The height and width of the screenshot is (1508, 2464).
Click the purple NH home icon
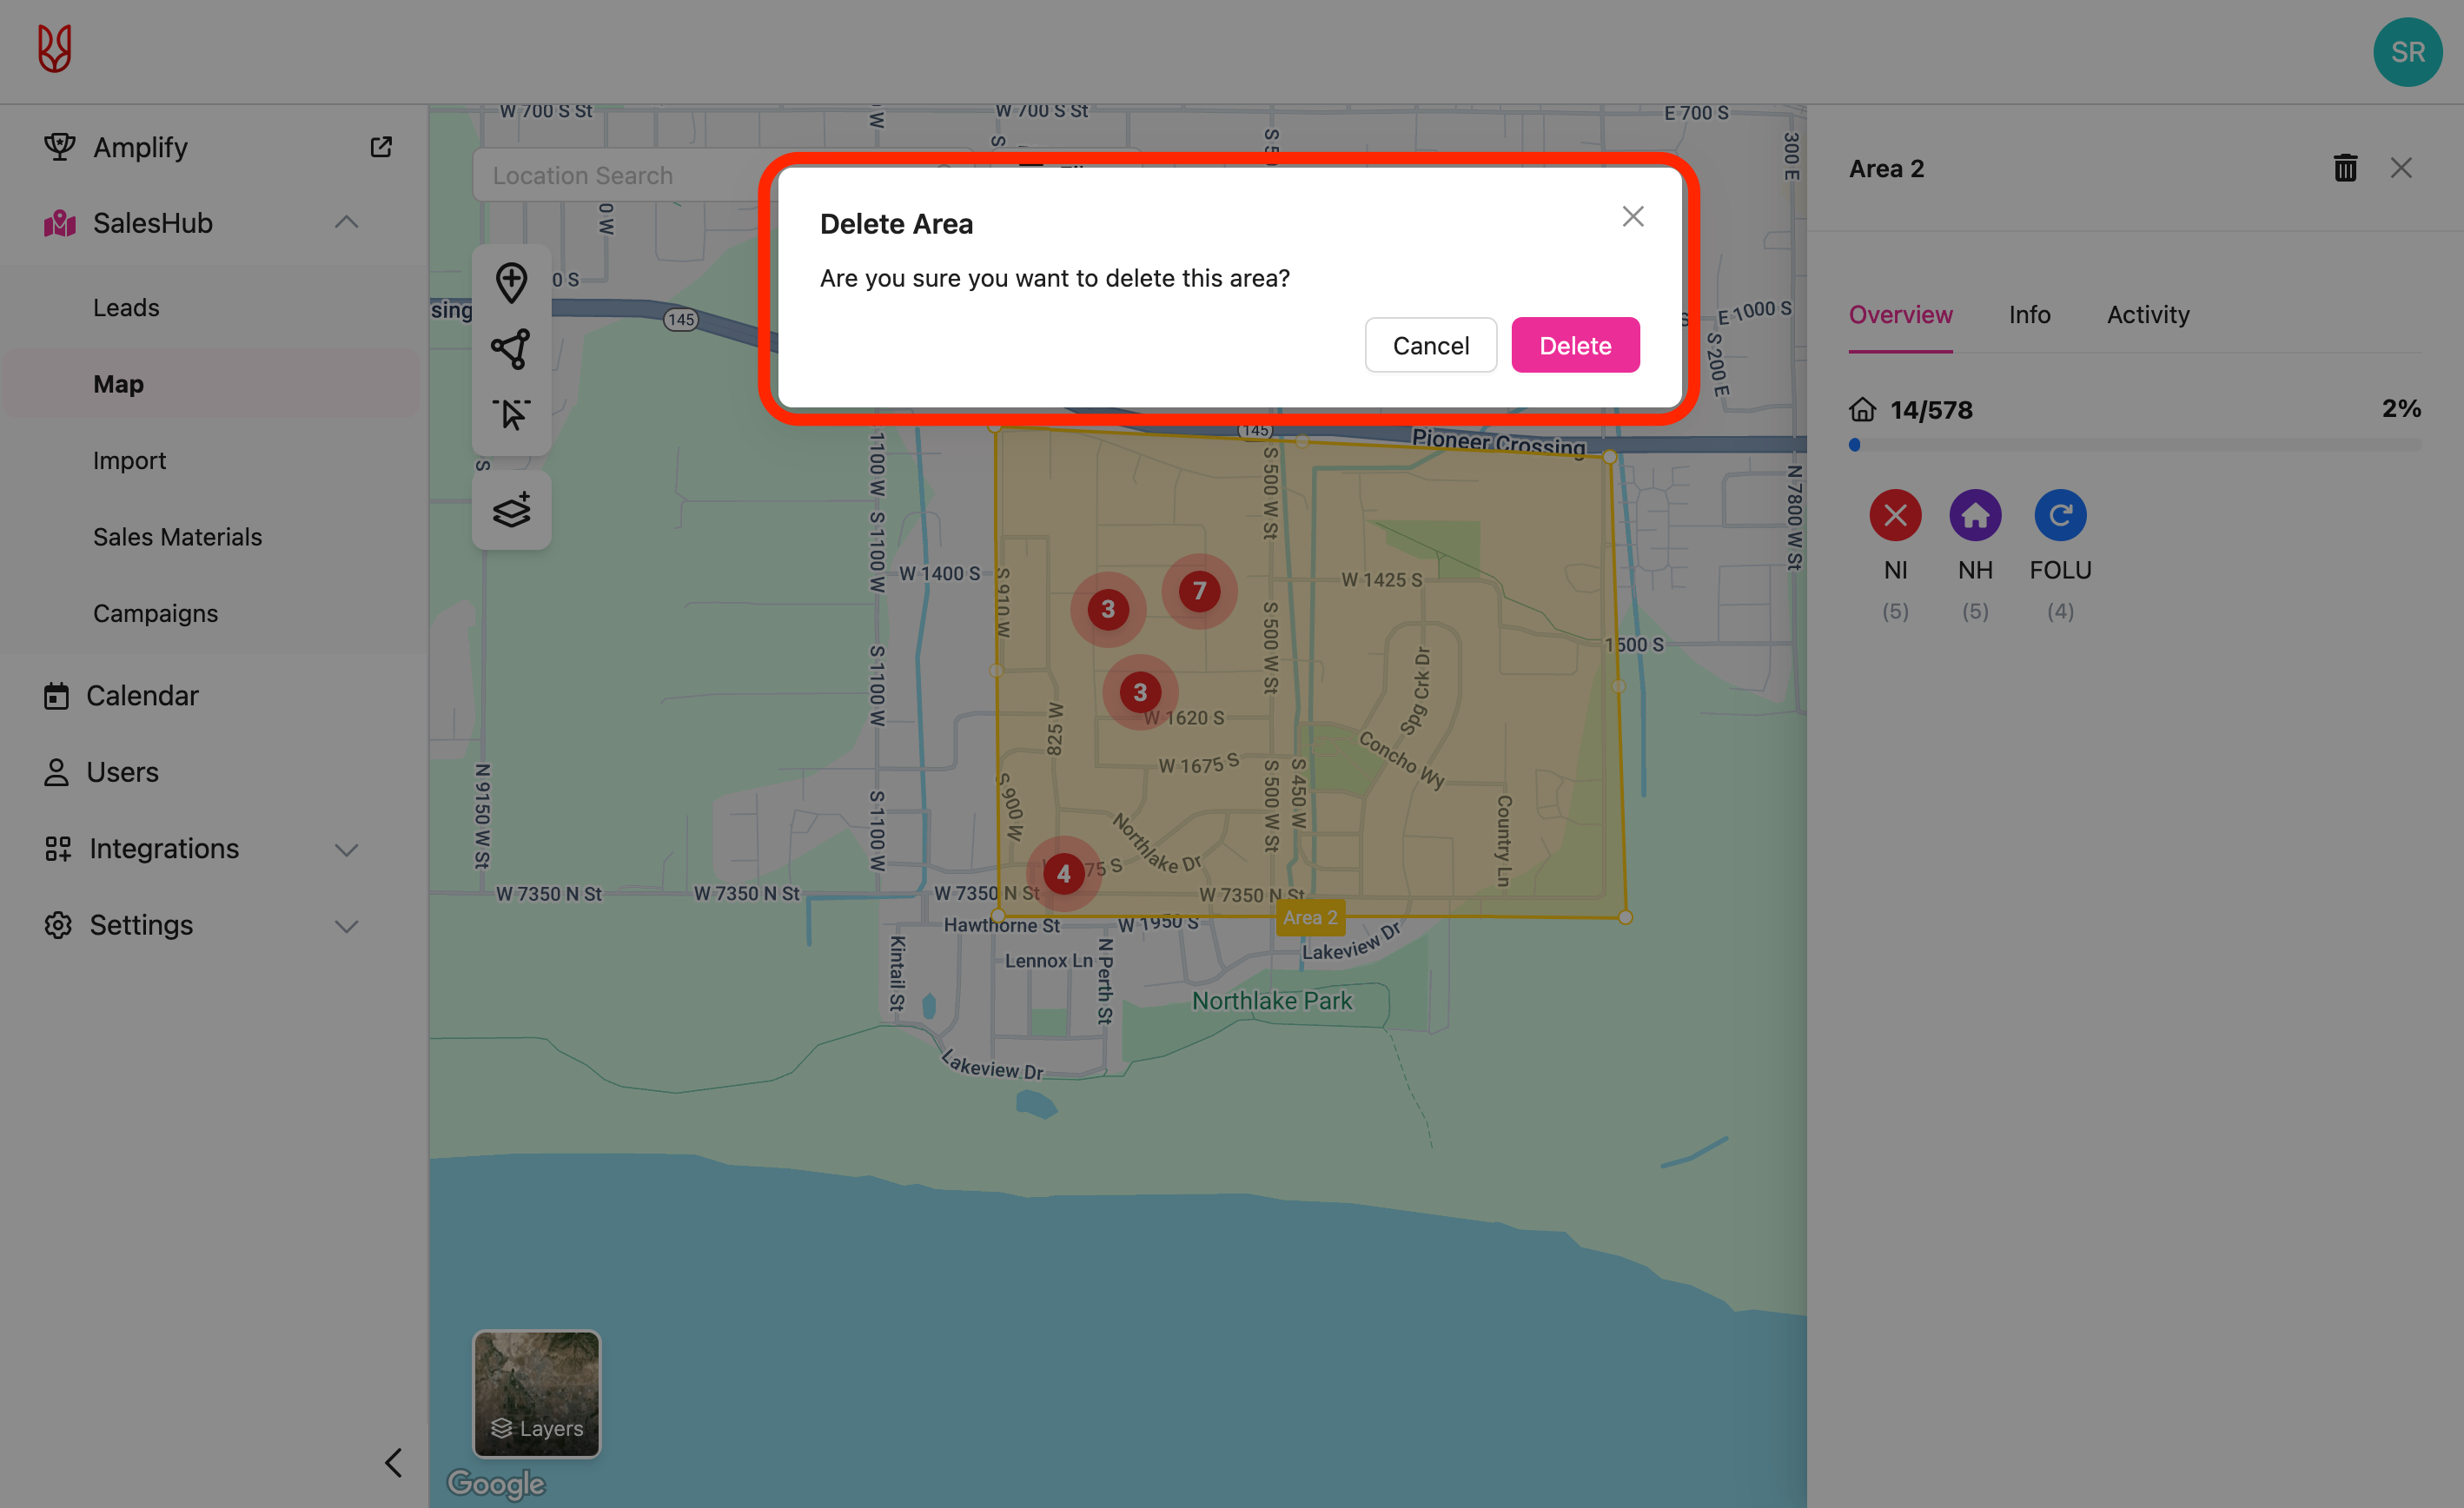click(1975, 516)
